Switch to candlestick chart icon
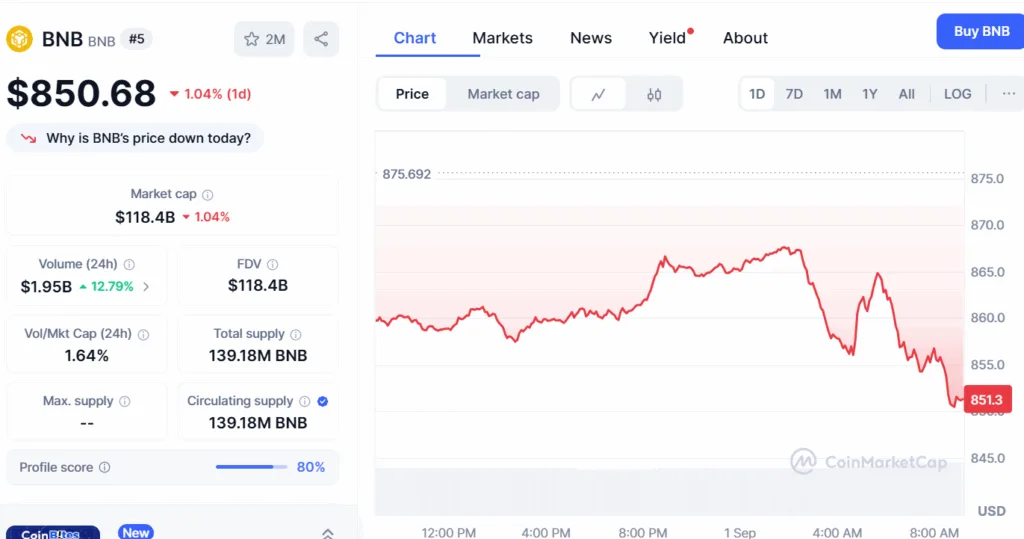The image size is (1024, 539). pyautogui.click(x=654, y=94)
